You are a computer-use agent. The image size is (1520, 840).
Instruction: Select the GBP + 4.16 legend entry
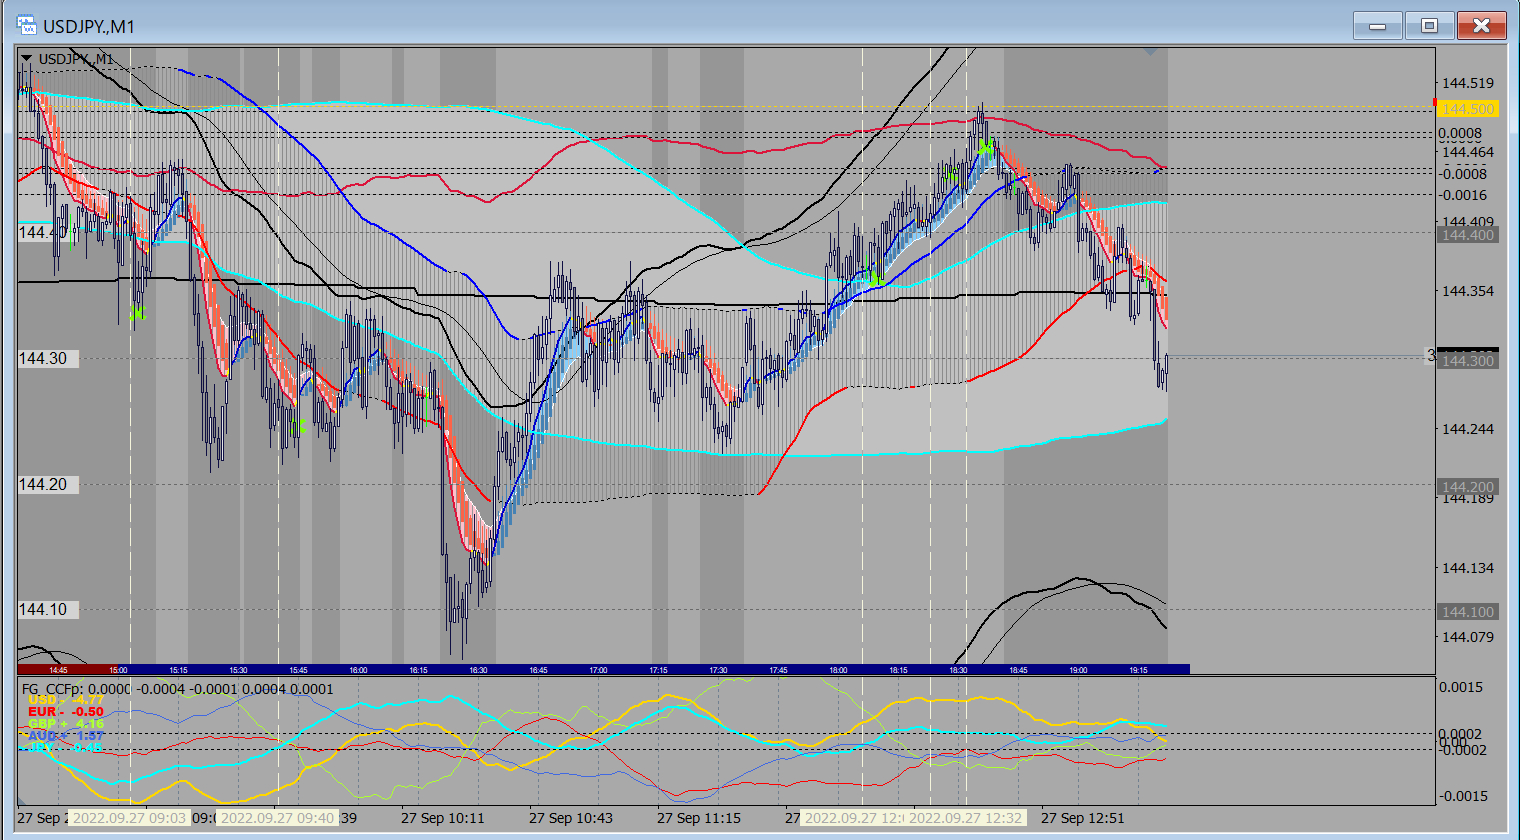(65, 723)
